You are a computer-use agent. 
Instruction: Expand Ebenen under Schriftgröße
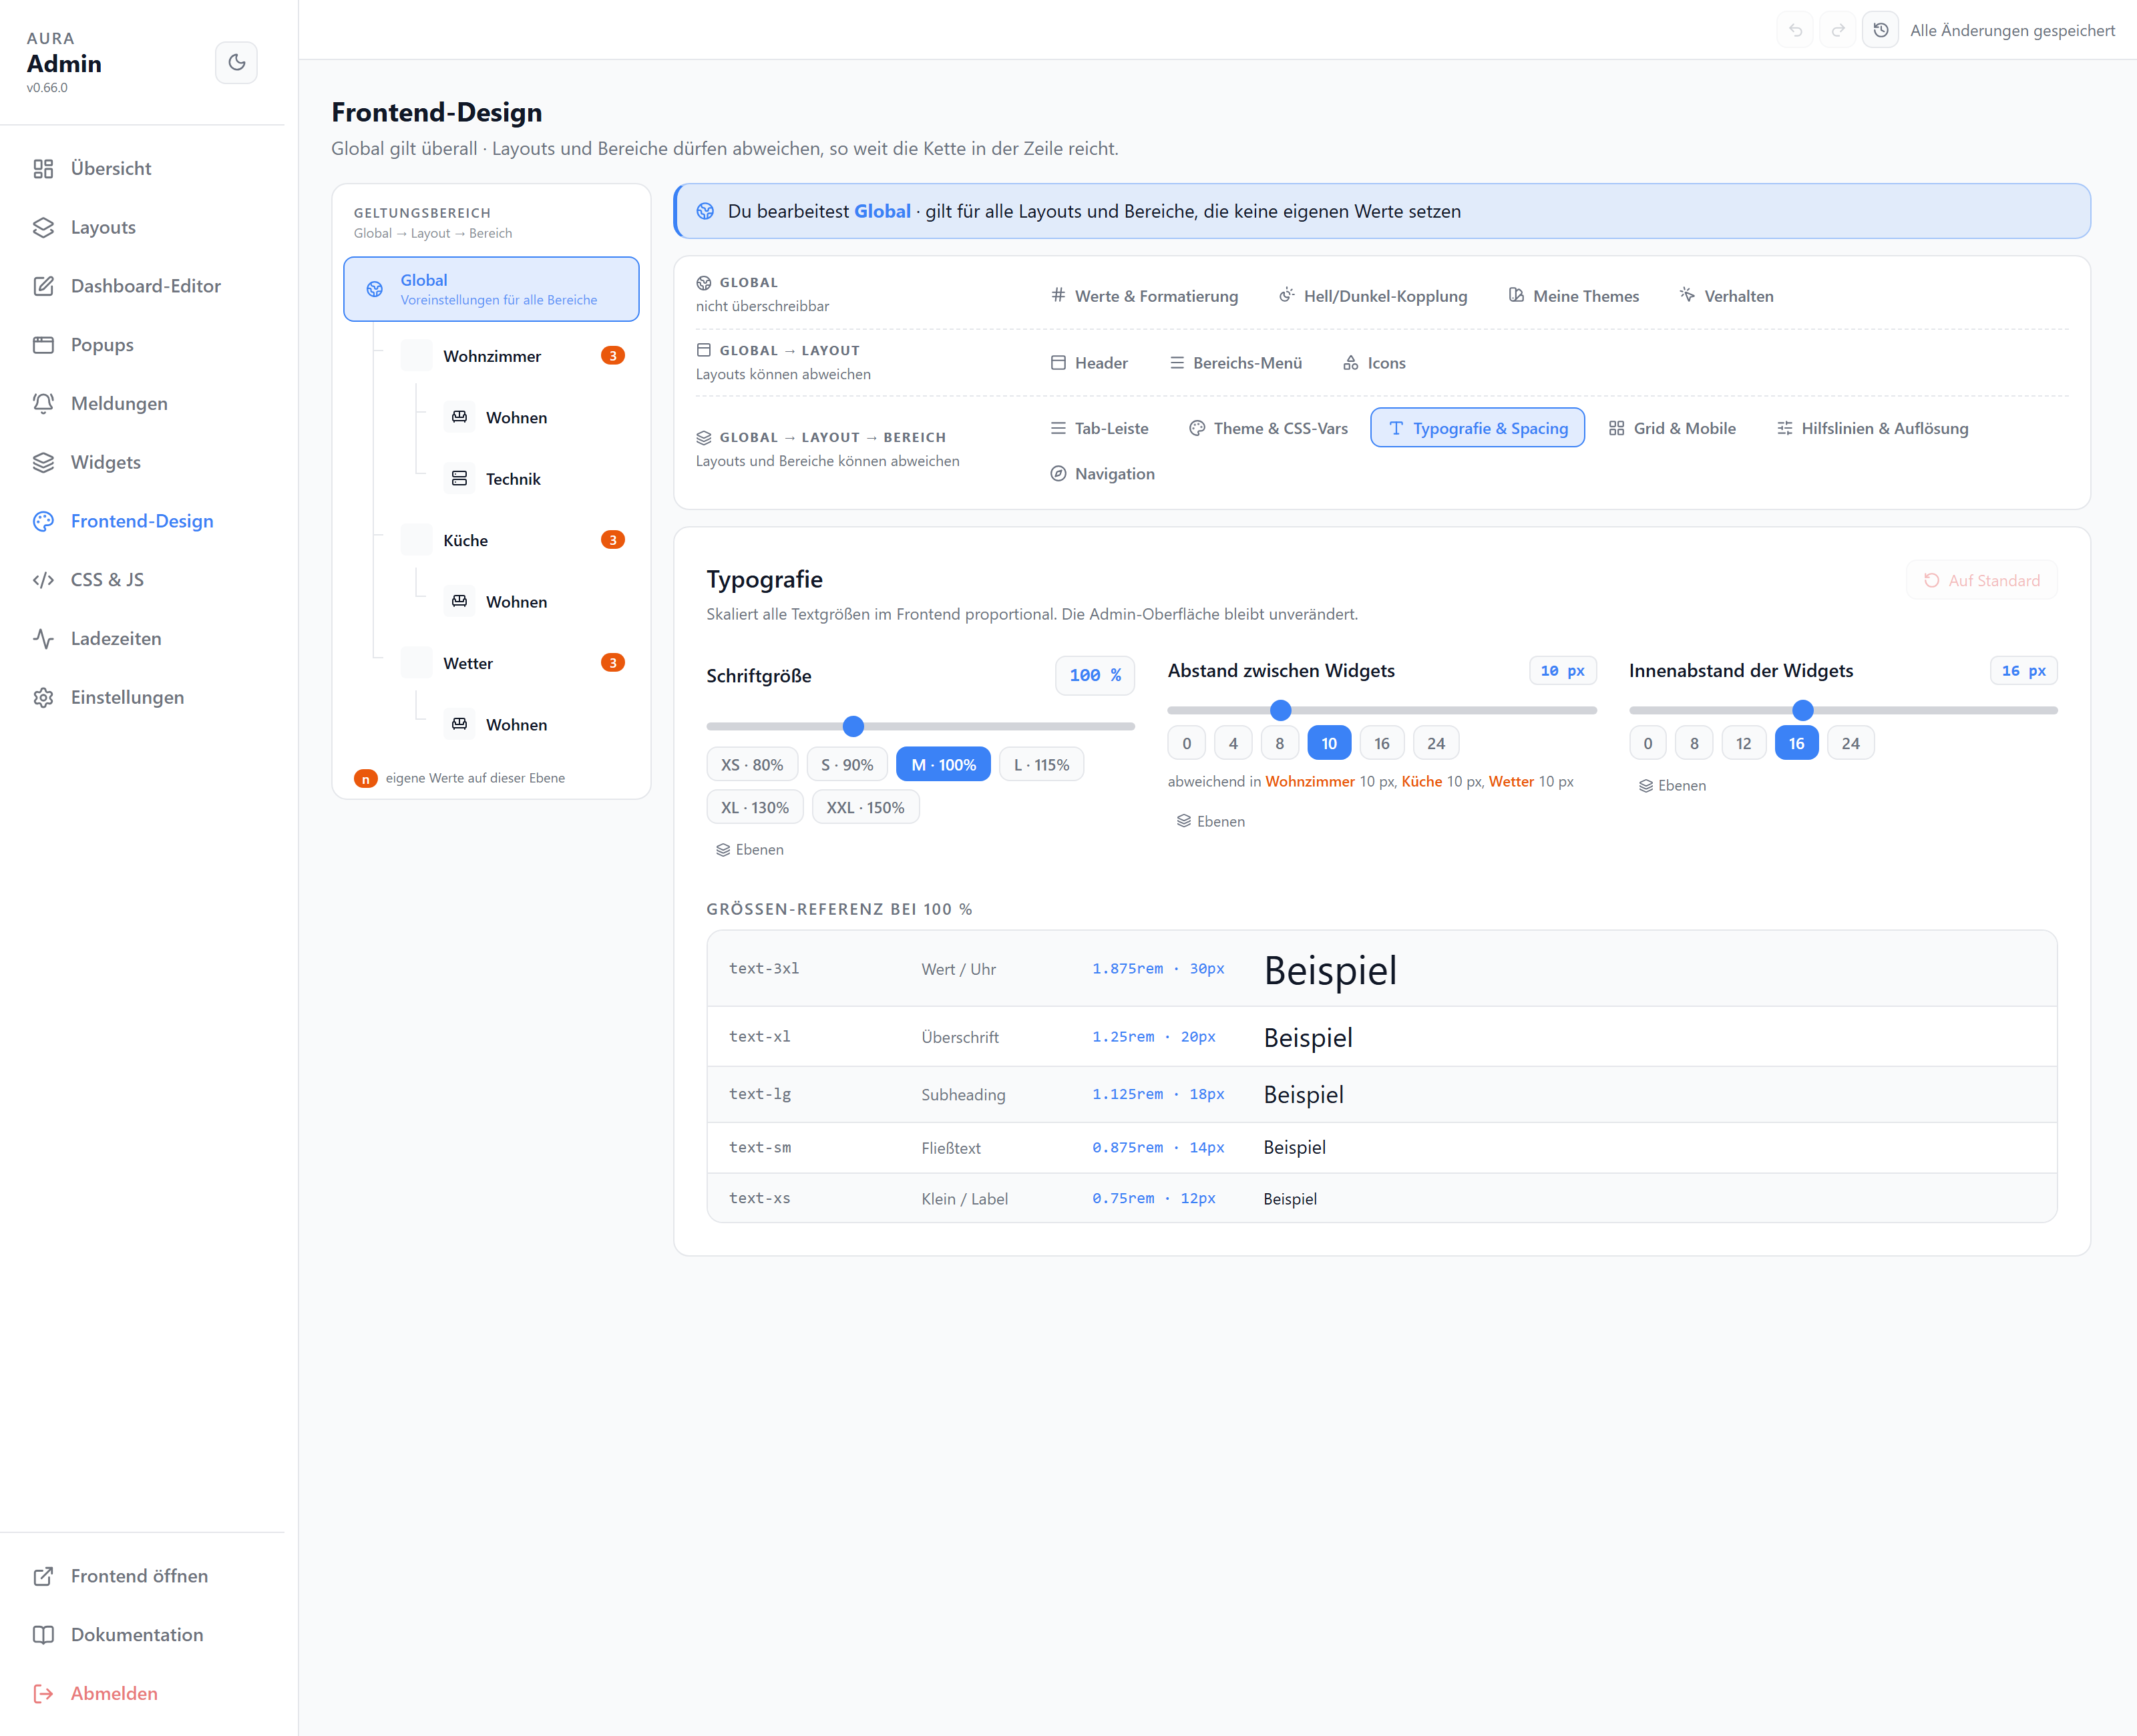(x=750, y=849)
